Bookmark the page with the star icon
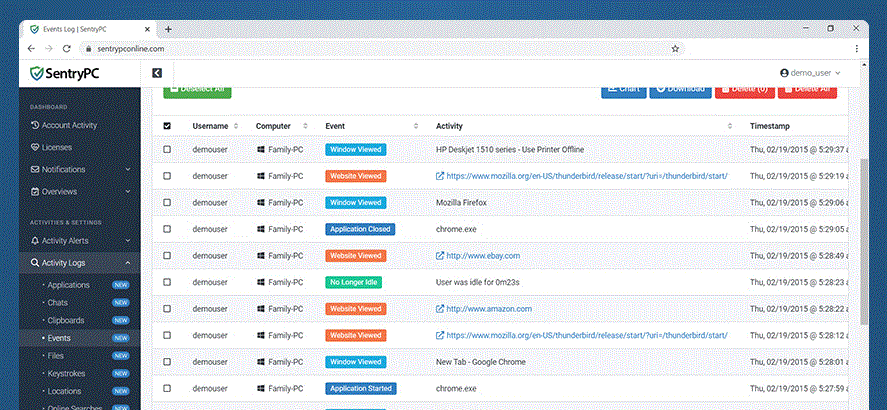Screen dimensions: 887x410 (x=675, y=49)
